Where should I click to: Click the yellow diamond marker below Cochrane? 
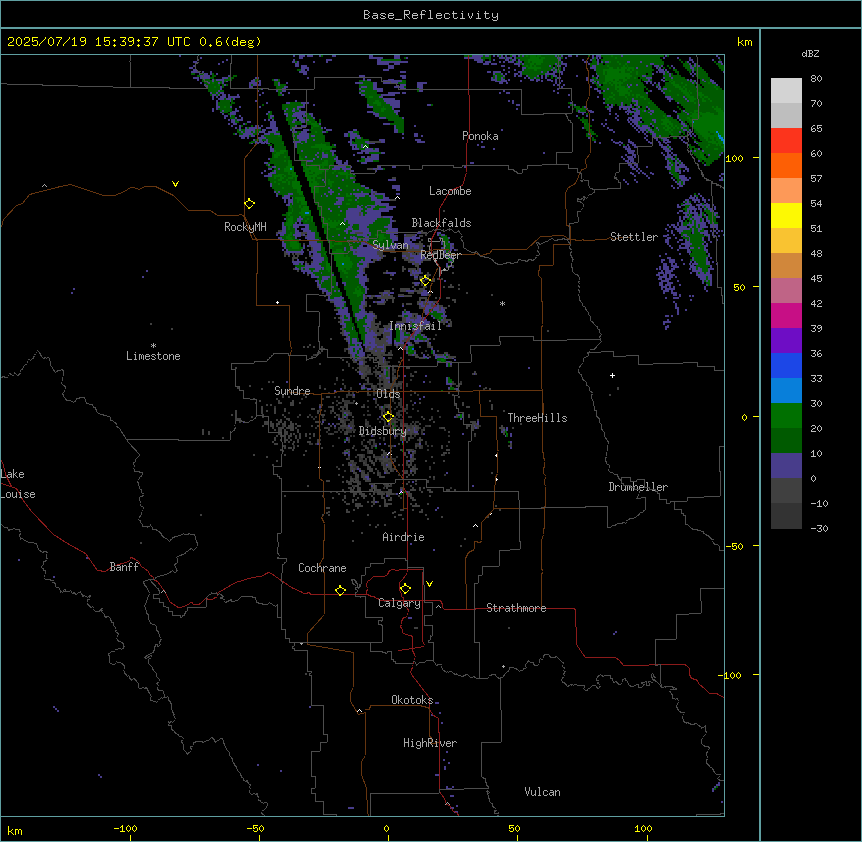pos(340,590)
